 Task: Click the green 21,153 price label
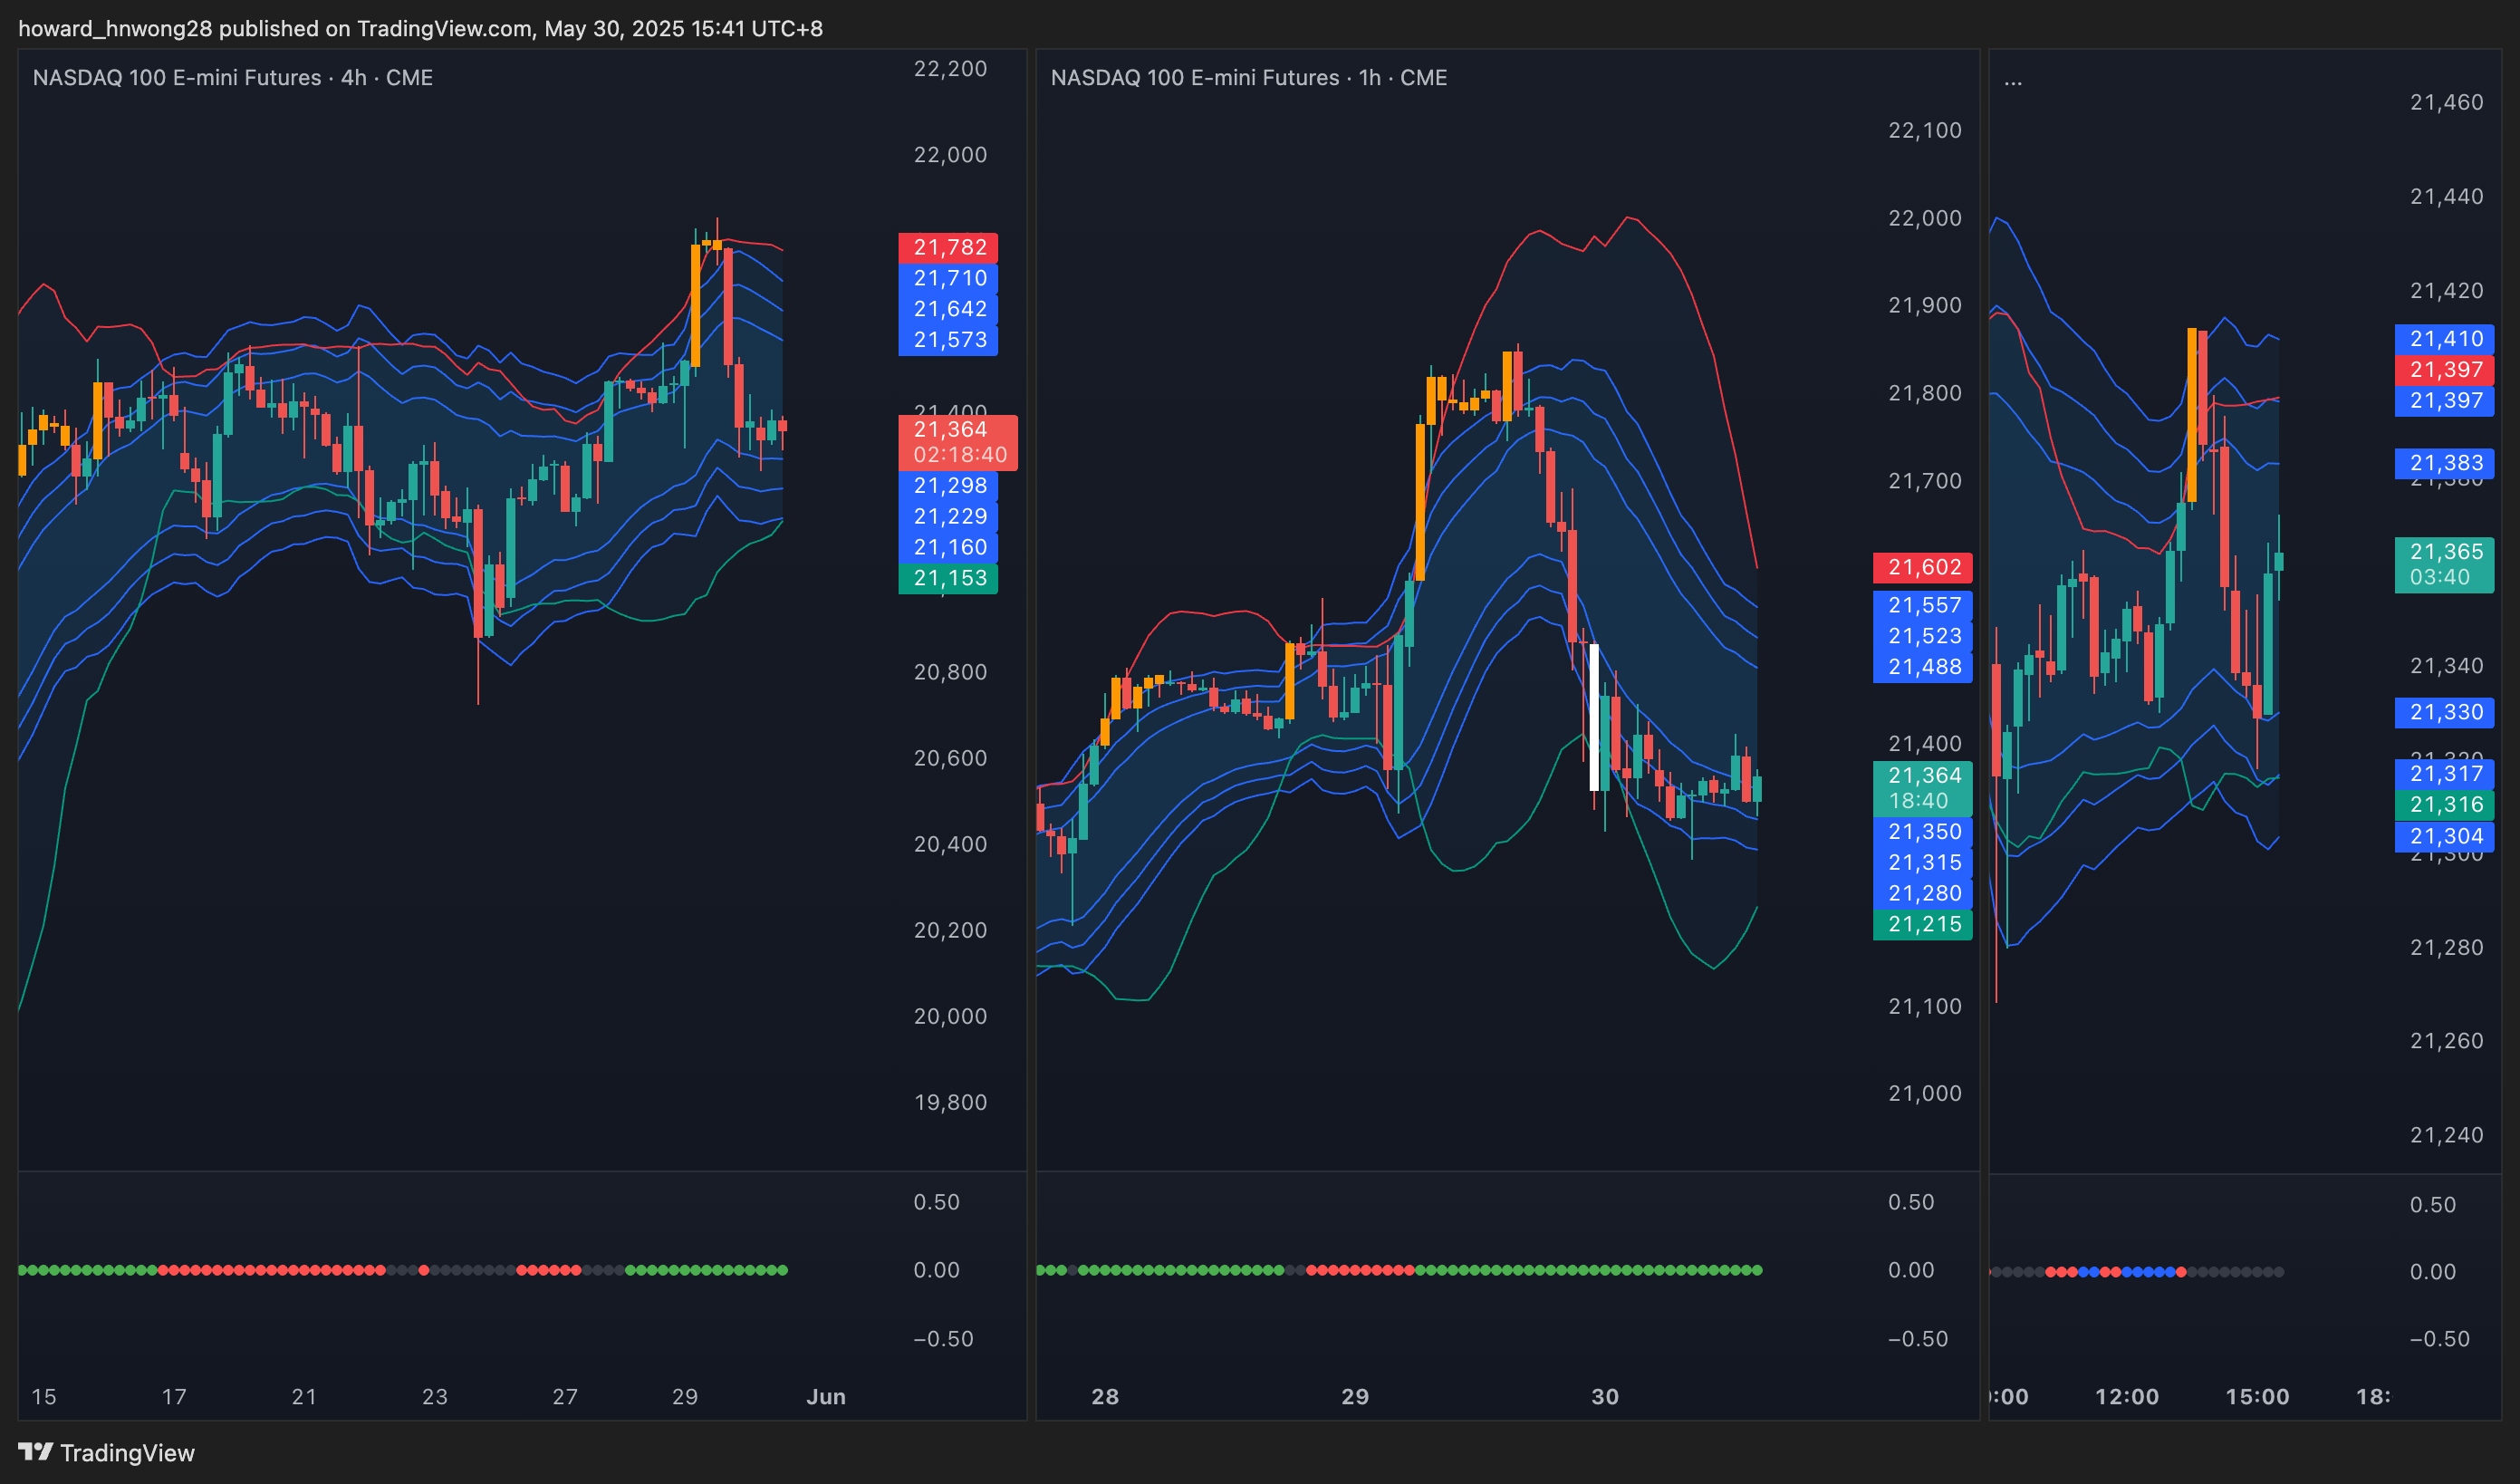[x=948, y=578]
